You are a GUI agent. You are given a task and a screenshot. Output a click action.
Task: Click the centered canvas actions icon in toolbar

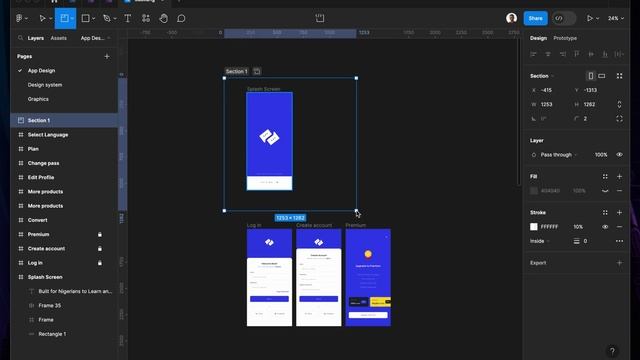tap(320, 18)
